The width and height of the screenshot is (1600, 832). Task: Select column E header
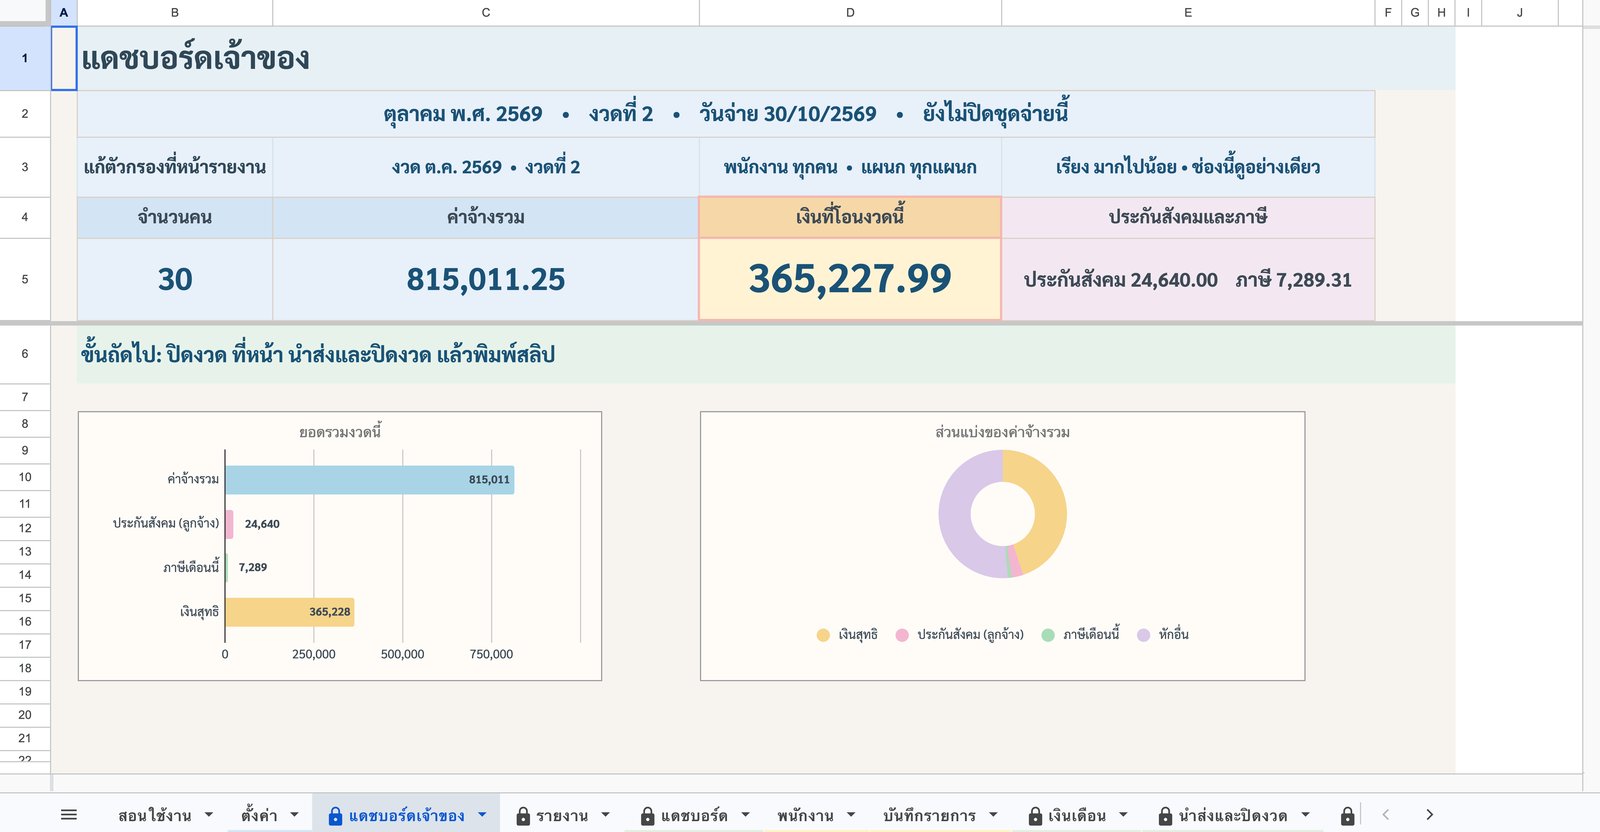(1188, 12)
